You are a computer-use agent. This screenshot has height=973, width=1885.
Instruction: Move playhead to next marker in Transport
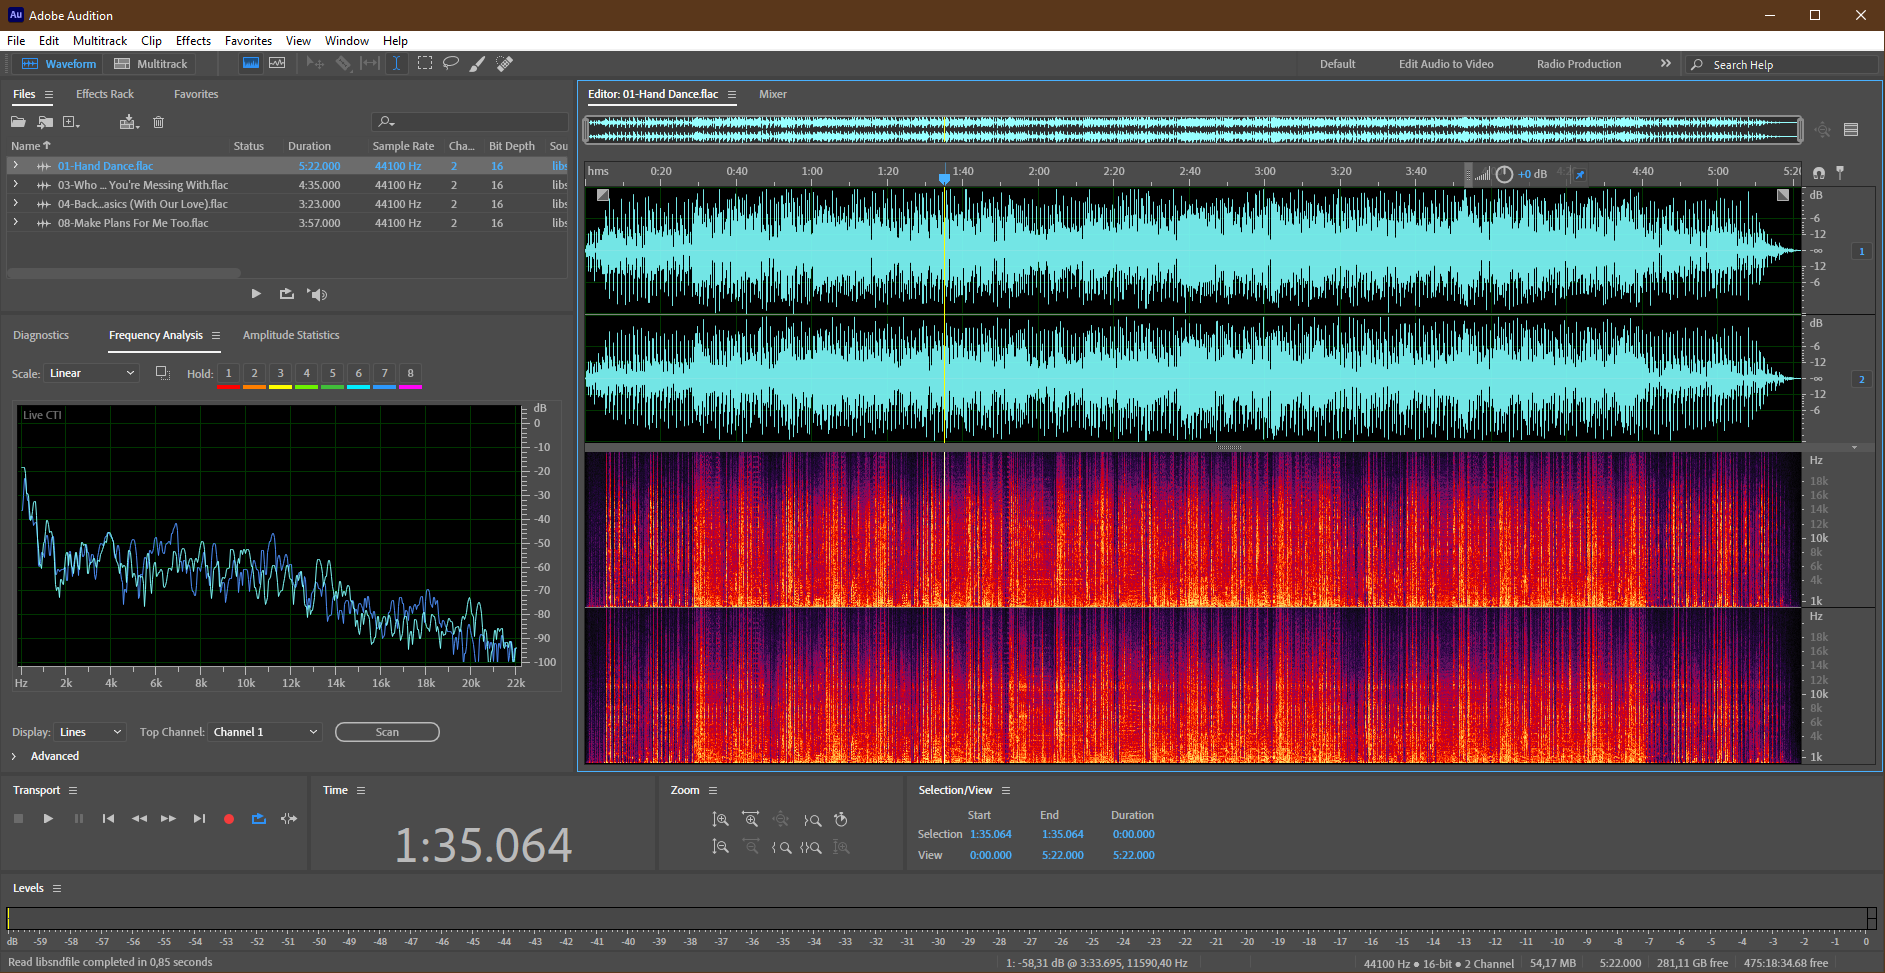(199, 818)
